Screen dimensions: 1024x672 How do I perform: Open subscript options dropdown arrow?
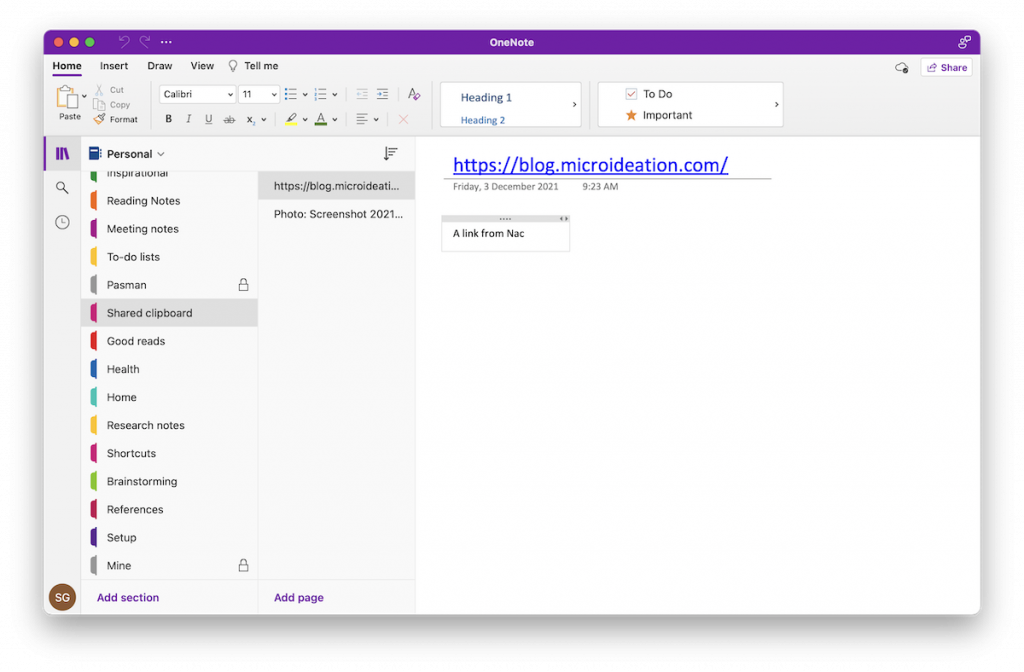[x=264, y=120]
